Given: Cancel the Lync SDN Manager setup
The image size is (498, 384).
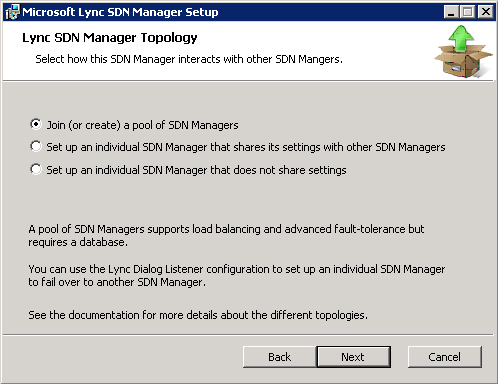Looking at the screenshot, I should (445, 357).
